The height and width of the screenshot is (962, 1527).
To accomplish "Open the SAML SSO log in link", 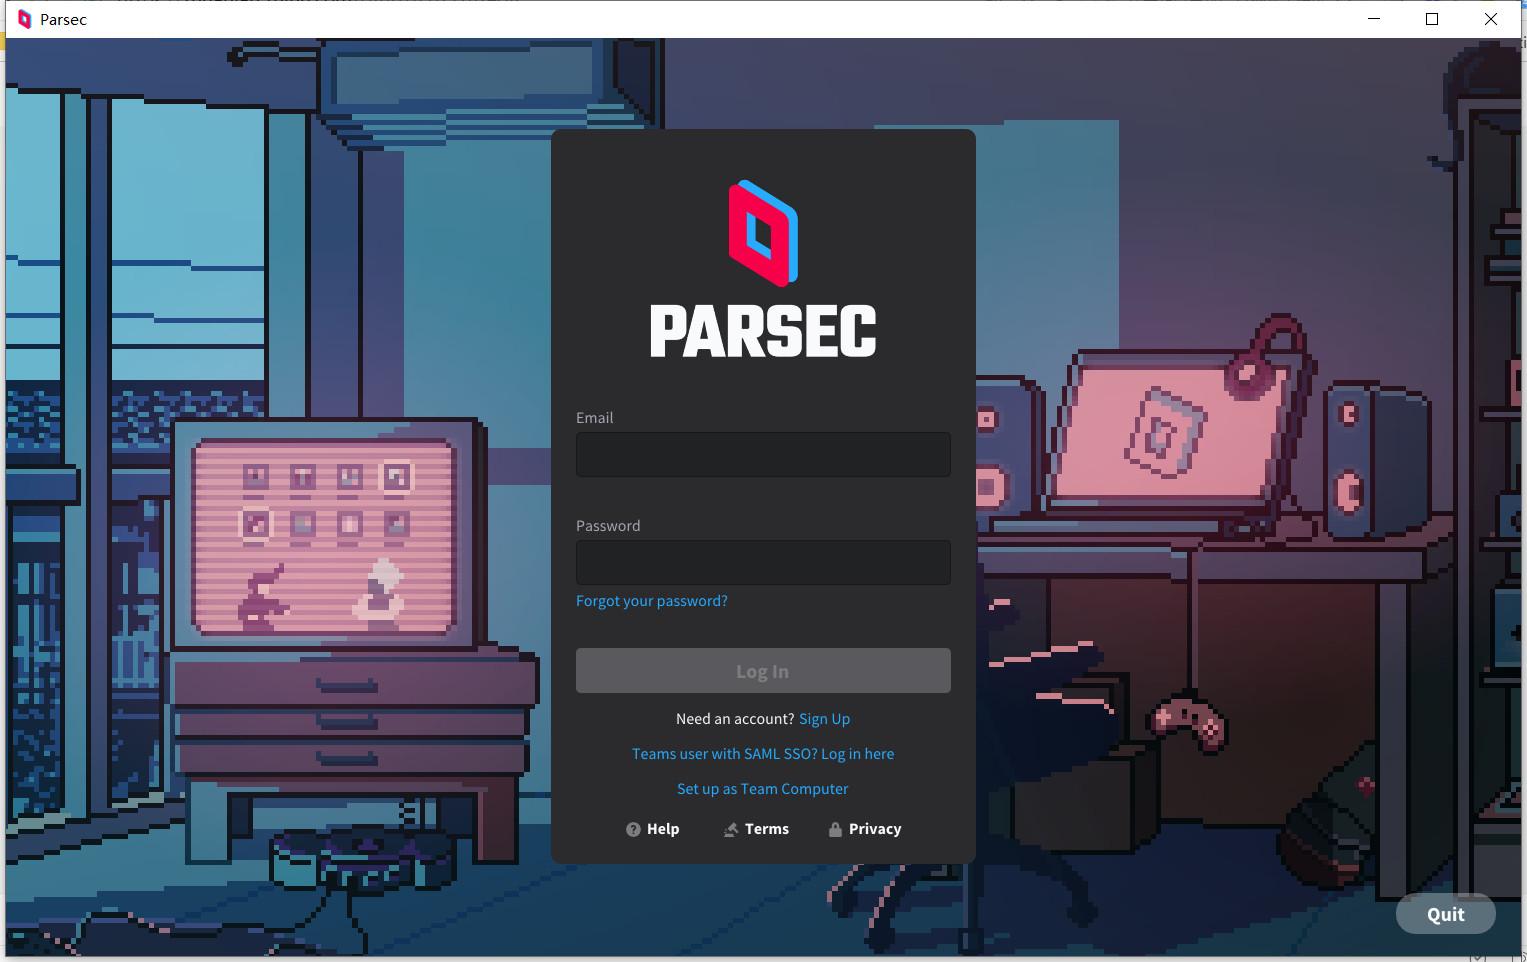I will (x=762, y=753).
